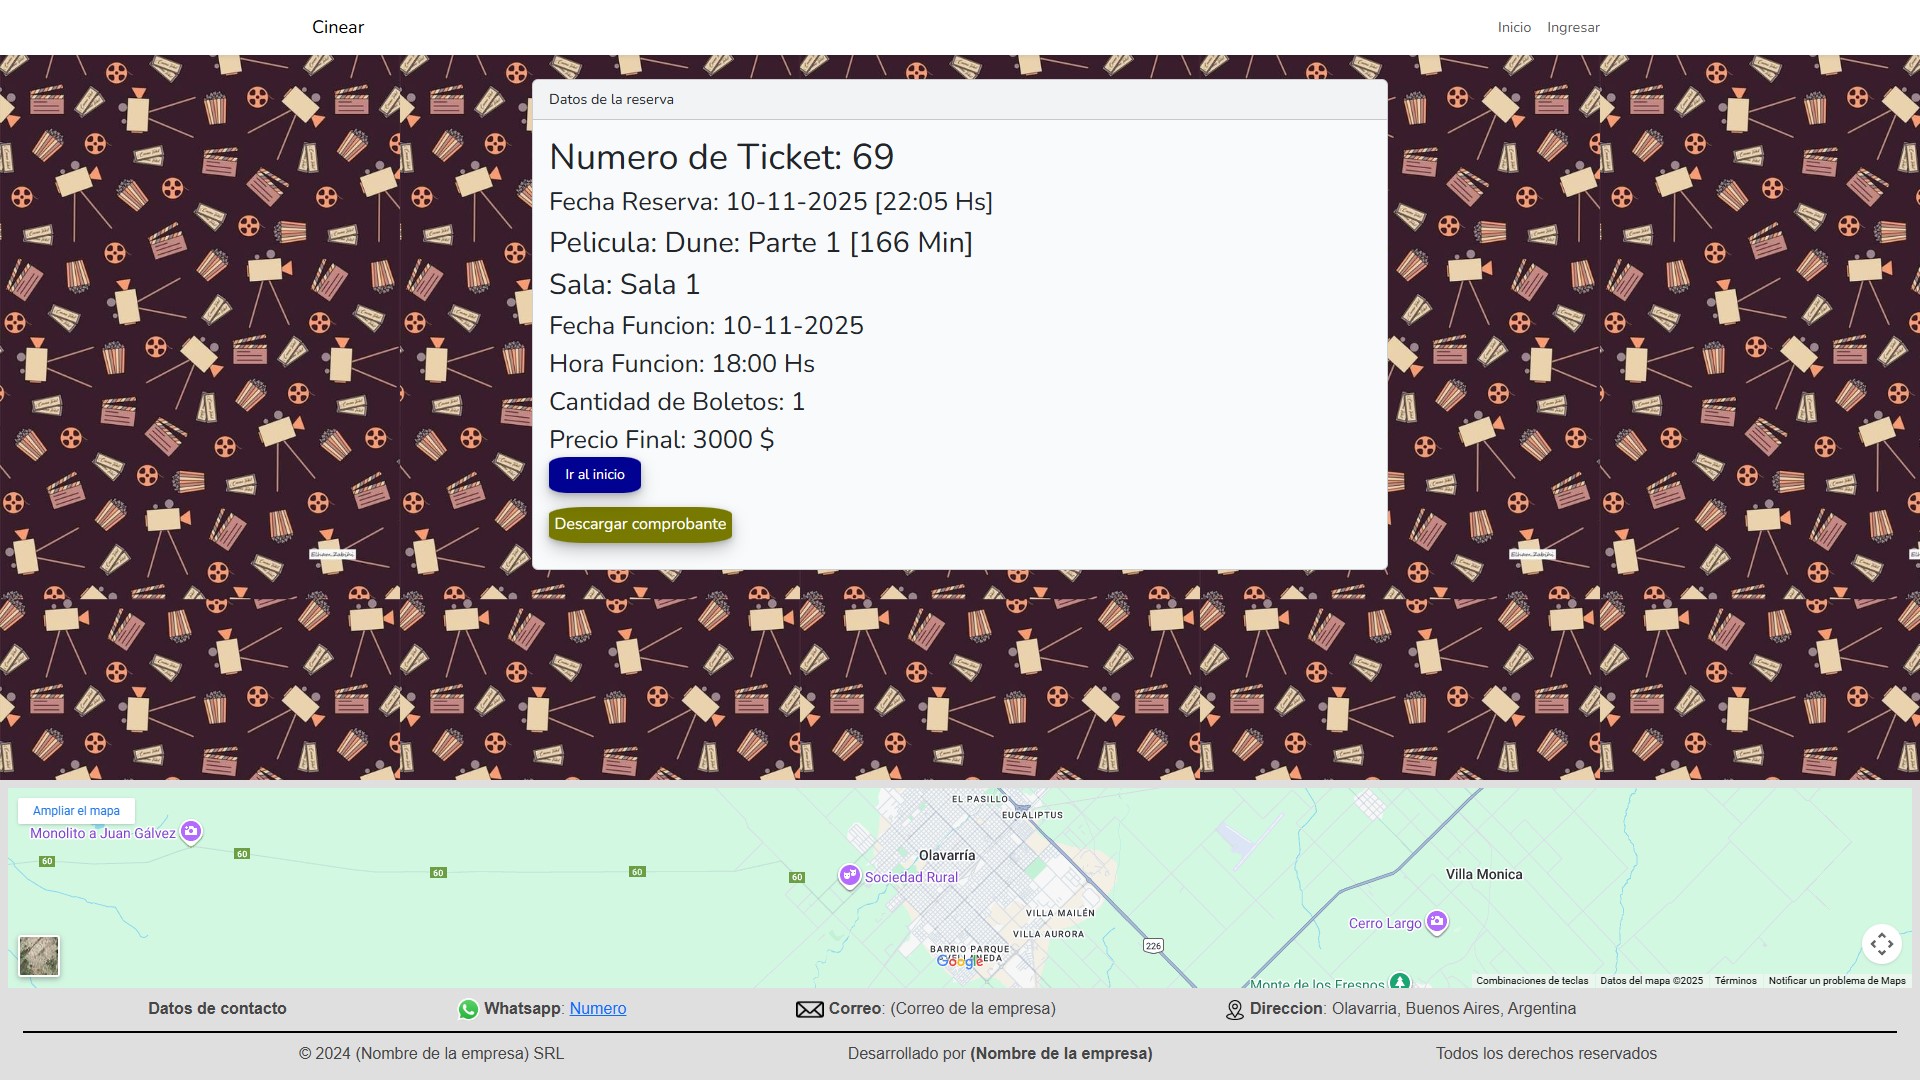Click the Google logo on the map

(959, 961)
